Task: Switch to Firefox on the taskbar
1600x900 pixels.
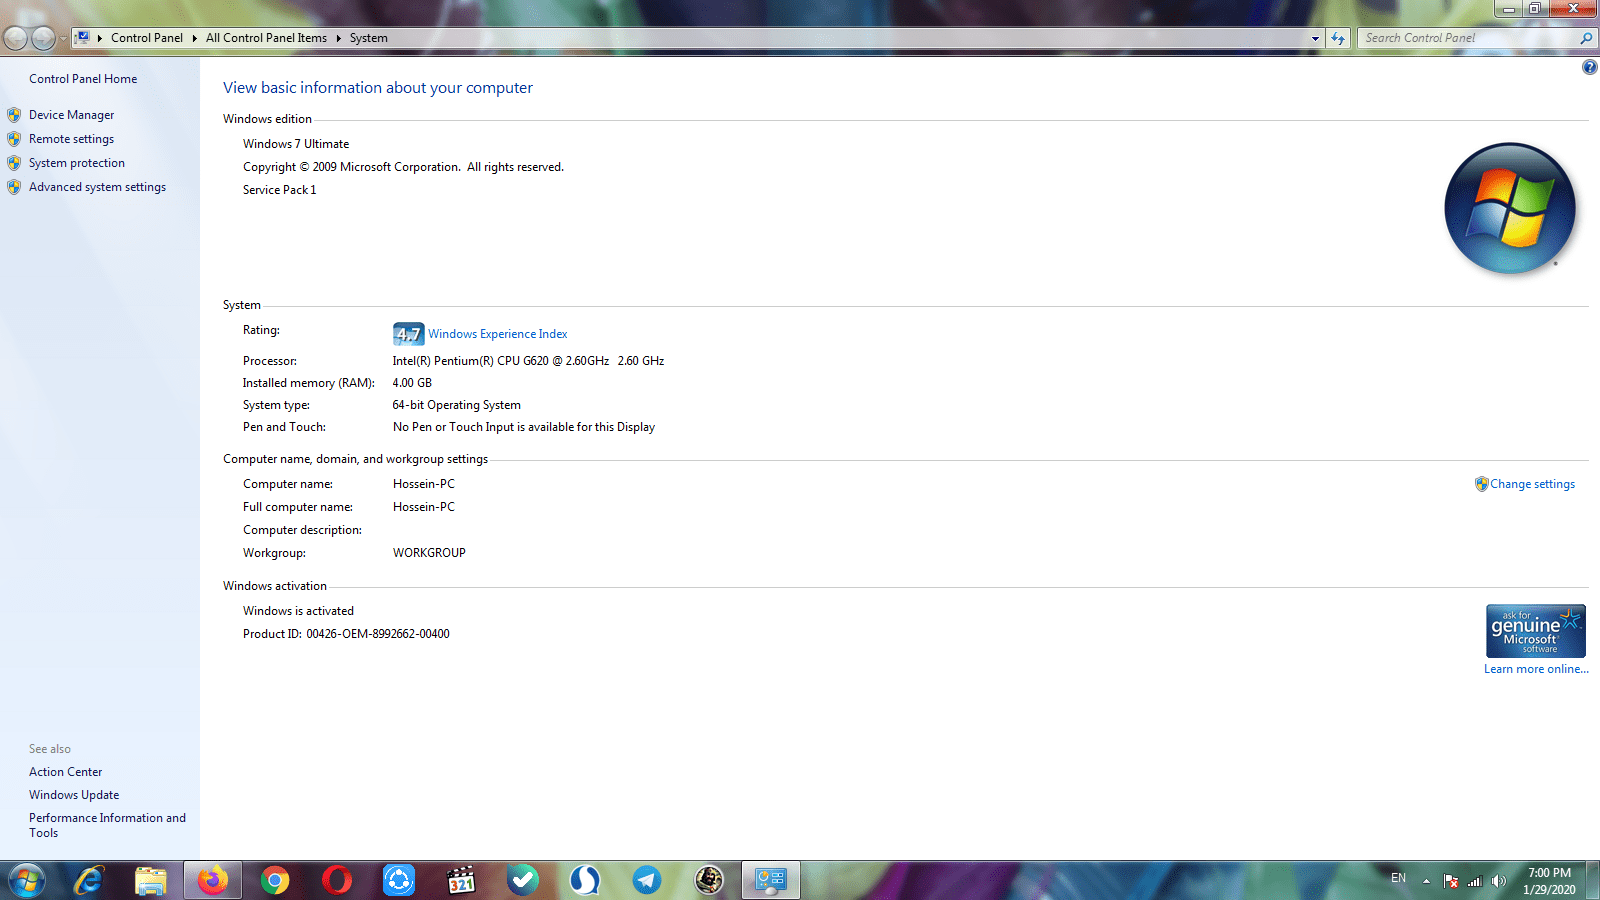Action: [213, 881]
